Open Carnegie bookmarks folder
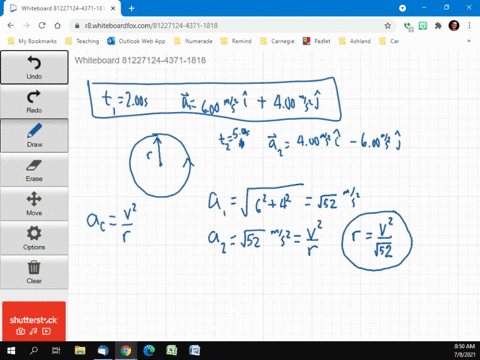The width and height of the screenshot is (480, 360). coord(278,41)
